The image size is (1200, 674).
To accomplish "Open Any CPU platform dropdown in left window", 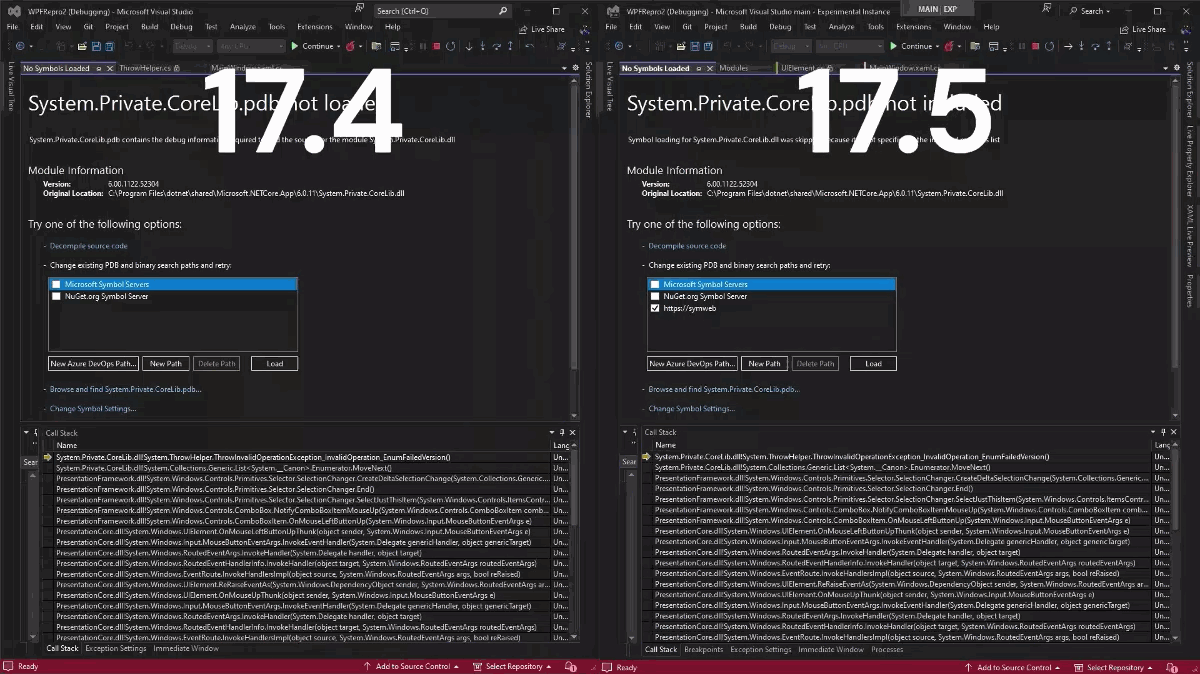I will click(x=251, y=46).
